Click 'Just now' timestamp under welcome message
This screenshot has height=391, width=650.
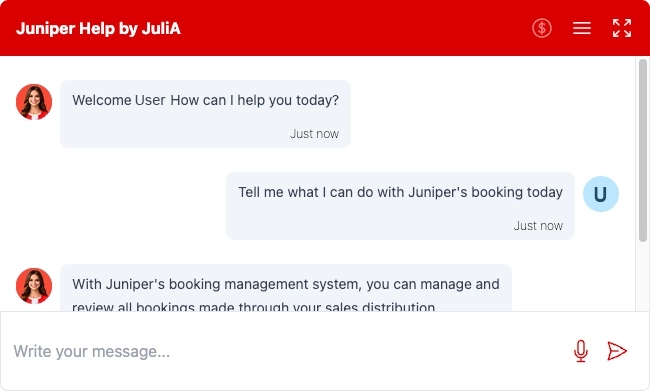[x=314, y=134]
